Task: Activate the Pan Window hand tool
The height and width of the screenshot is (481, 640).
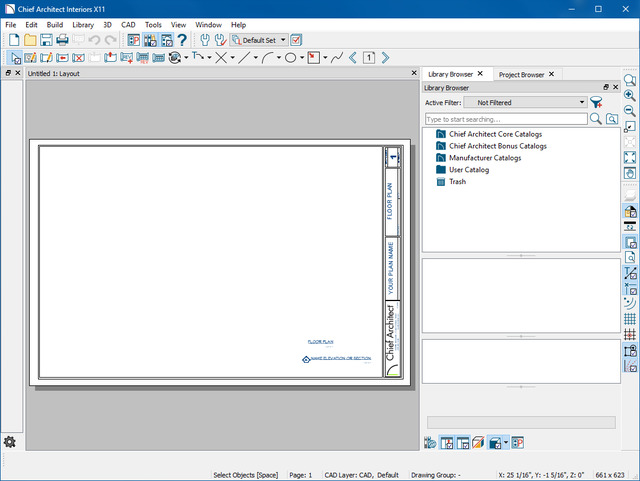Action: 630,173
